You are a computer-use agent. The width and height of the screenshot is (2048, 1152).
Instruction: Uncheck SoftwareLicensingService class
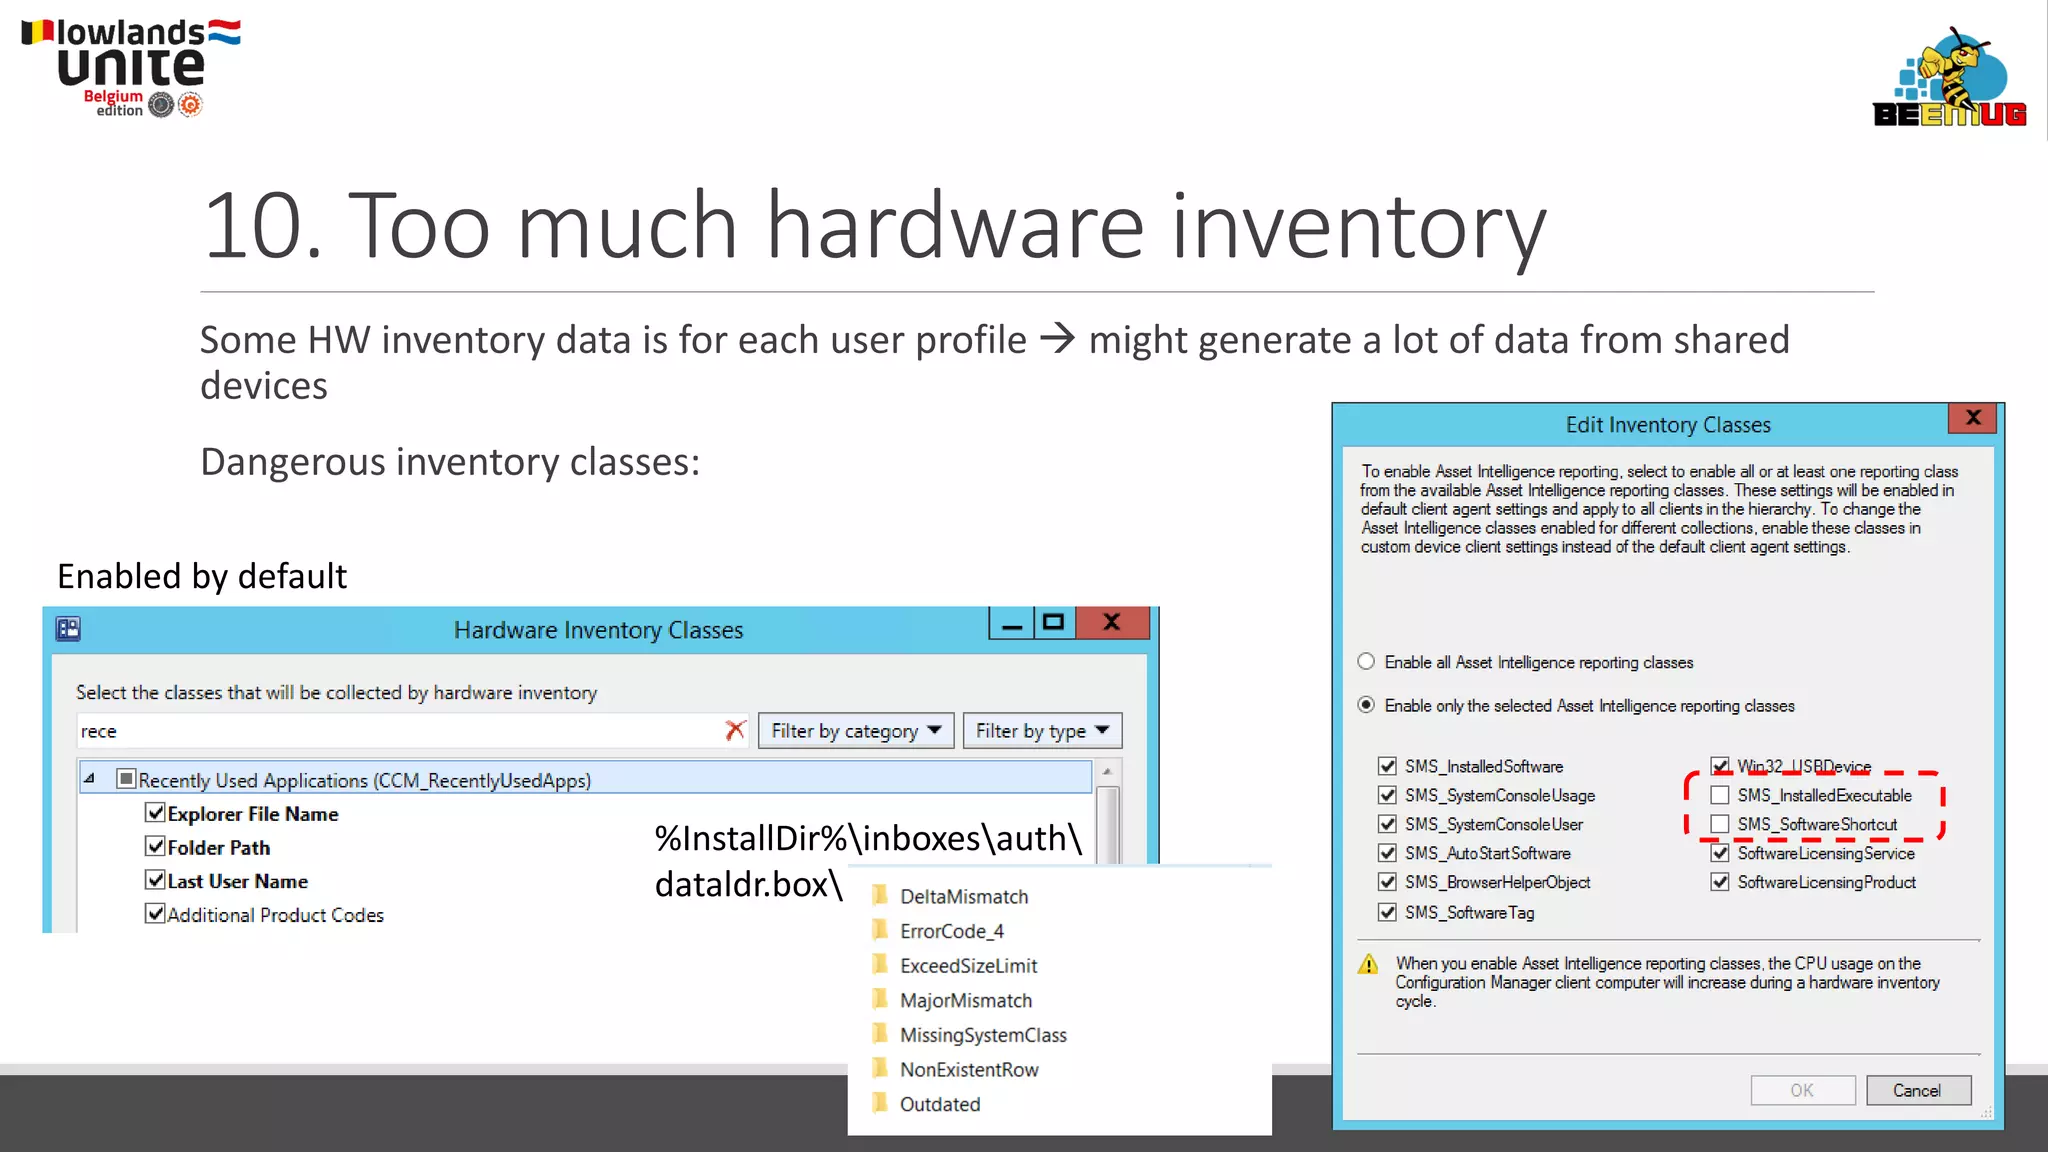tap(1720, 853)
